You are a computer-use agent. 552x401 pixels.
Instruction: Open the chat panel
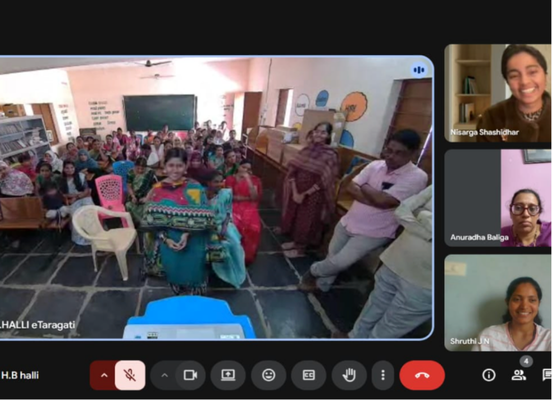tap(547, 375)
